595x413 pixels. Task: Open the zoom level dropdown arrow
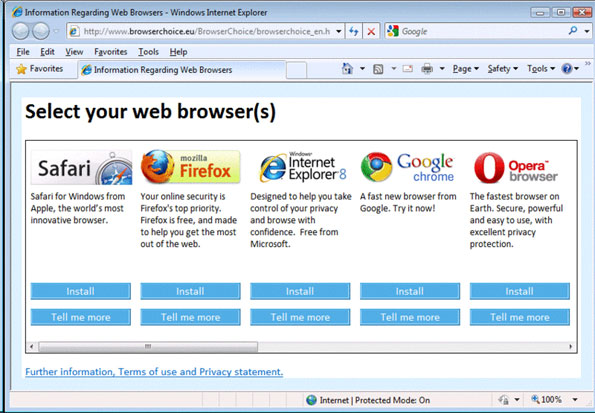[x=575, y=399]
